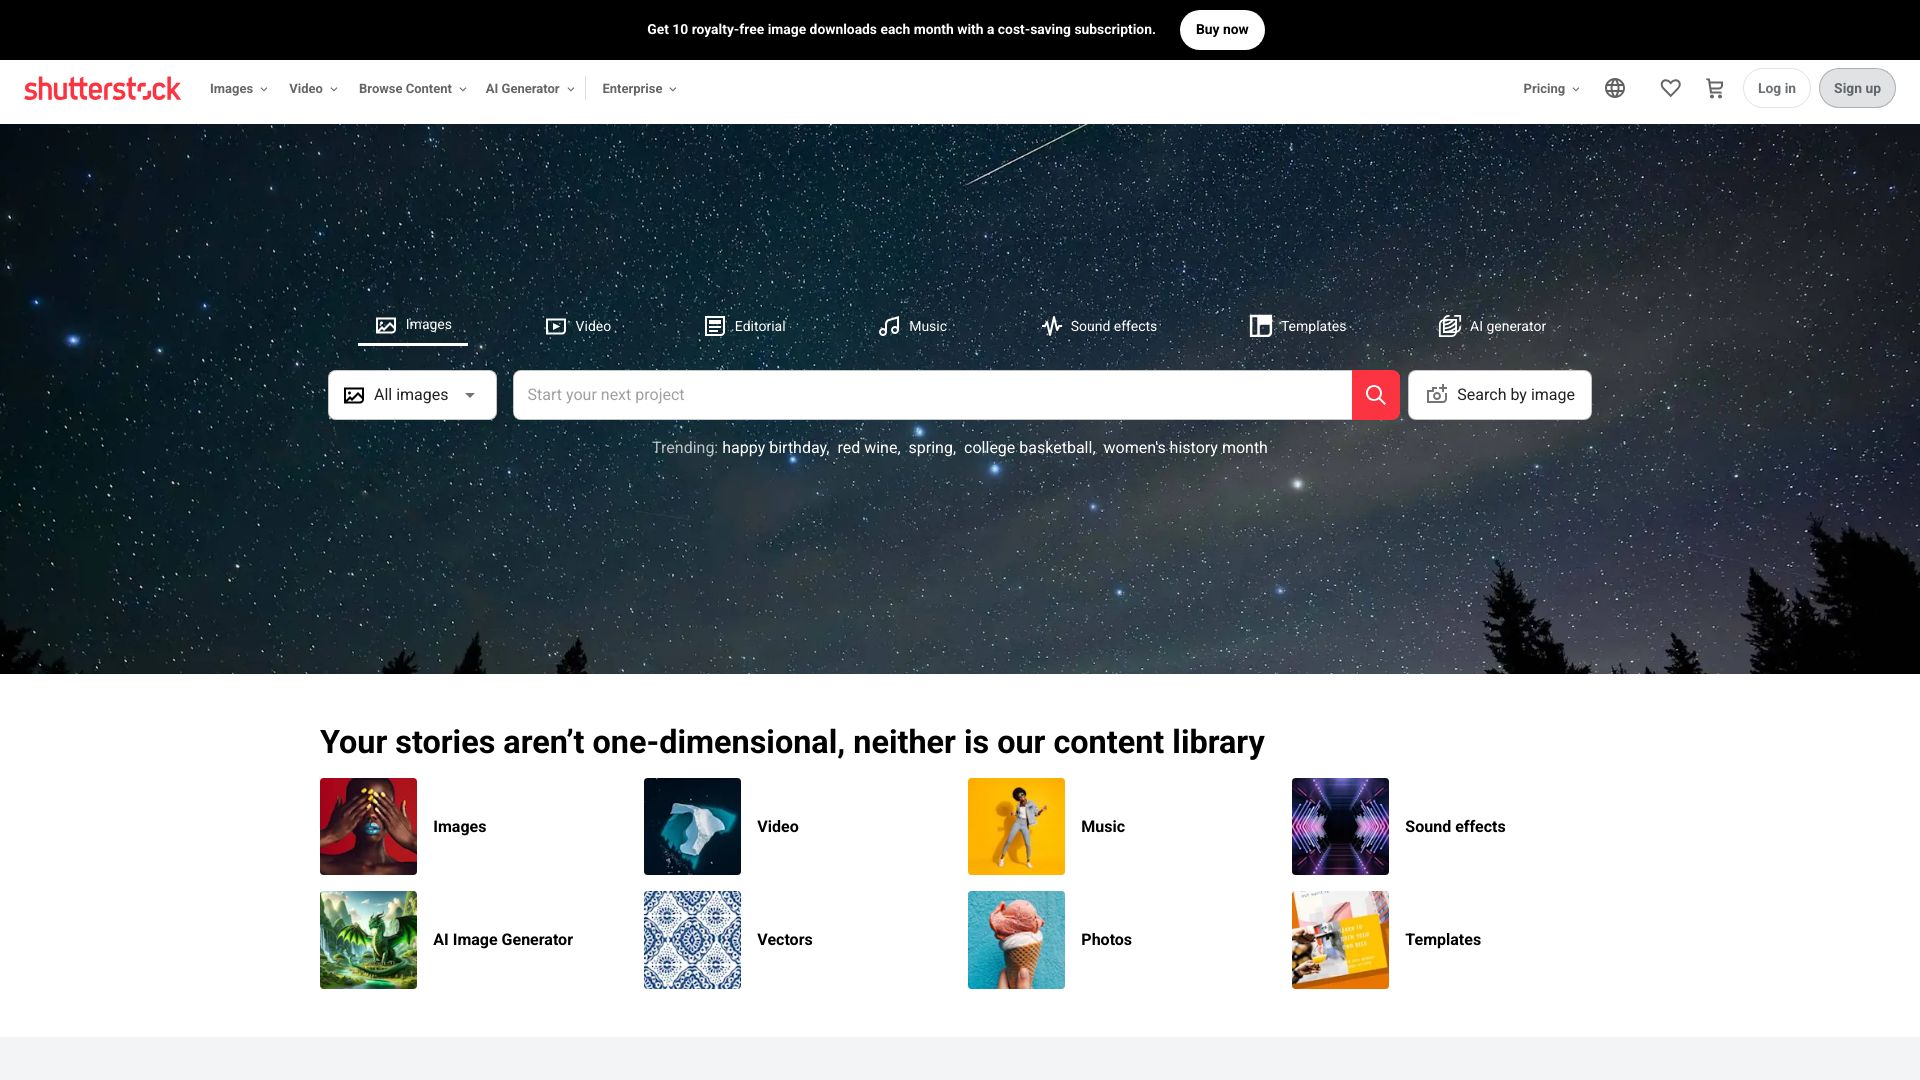Open favorites via the heart icon

(x=1670, y=88)
